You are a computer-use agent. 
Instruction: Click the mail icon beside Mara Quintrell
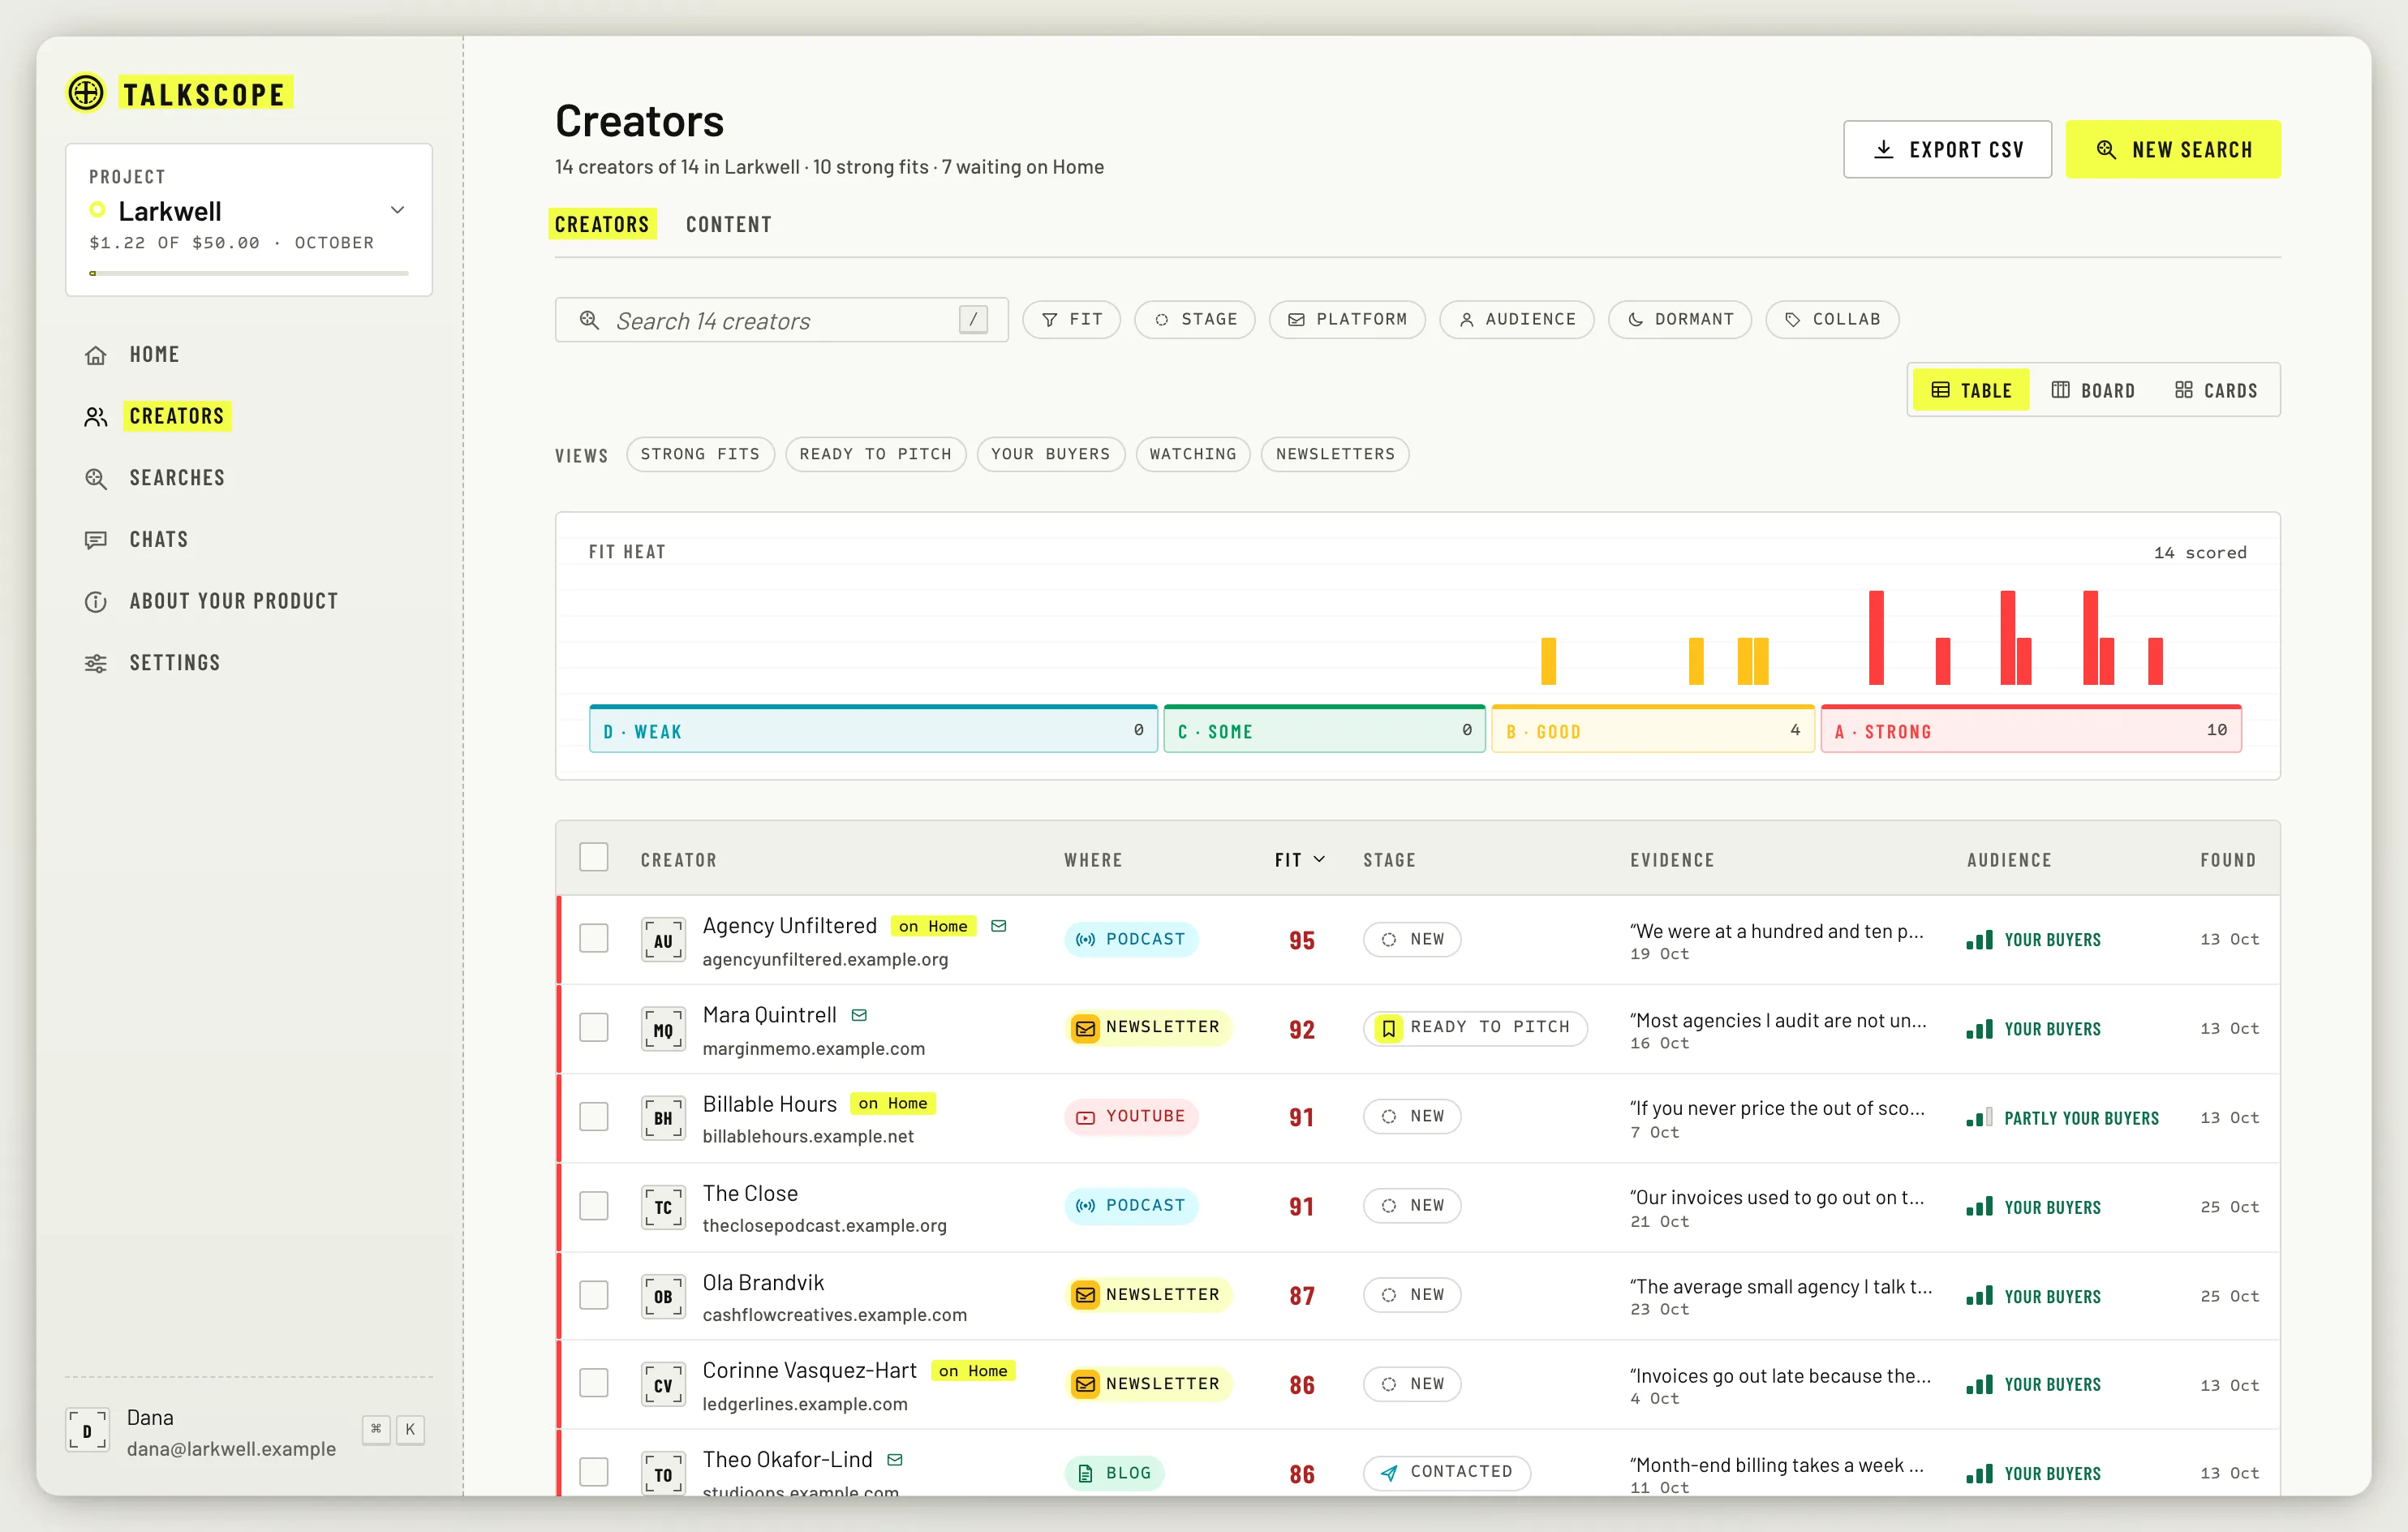click(859, 1015)
